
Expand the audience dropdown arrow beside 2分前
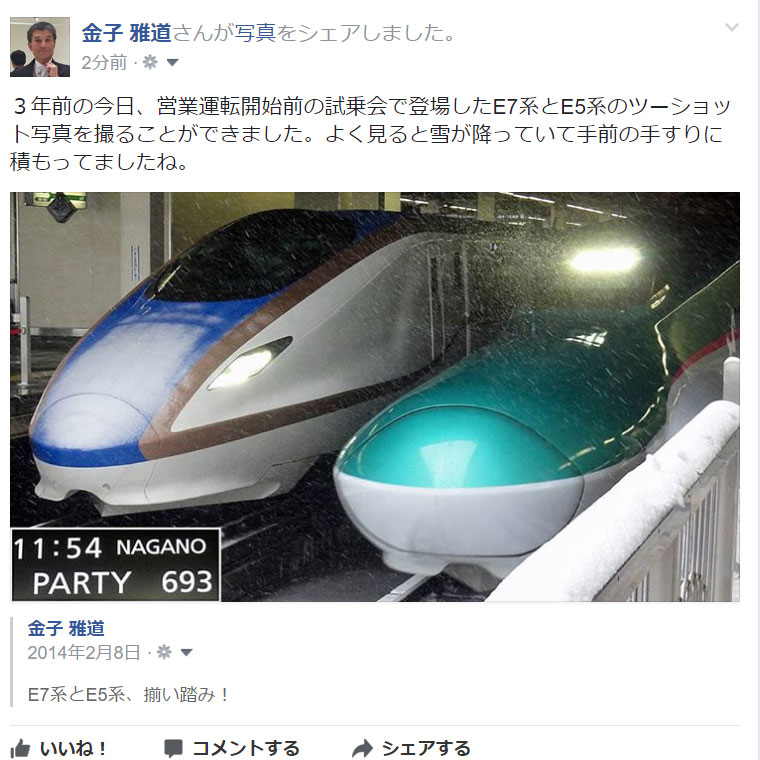[173, 63]
